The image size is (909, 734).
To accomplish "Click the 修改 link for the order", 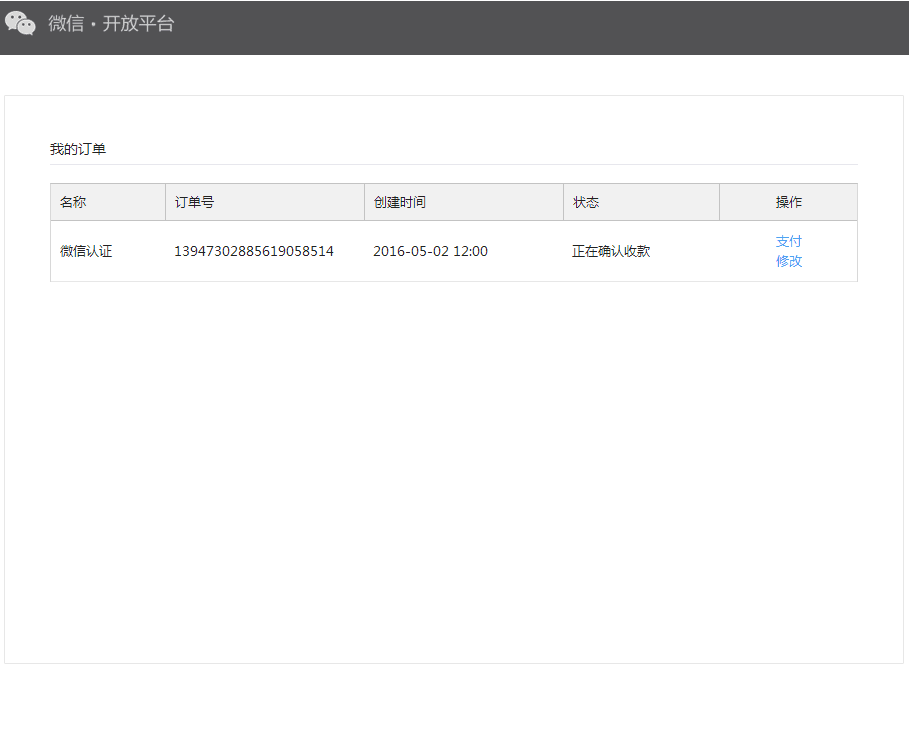I will pyautogui.click(x=788, y=261).
